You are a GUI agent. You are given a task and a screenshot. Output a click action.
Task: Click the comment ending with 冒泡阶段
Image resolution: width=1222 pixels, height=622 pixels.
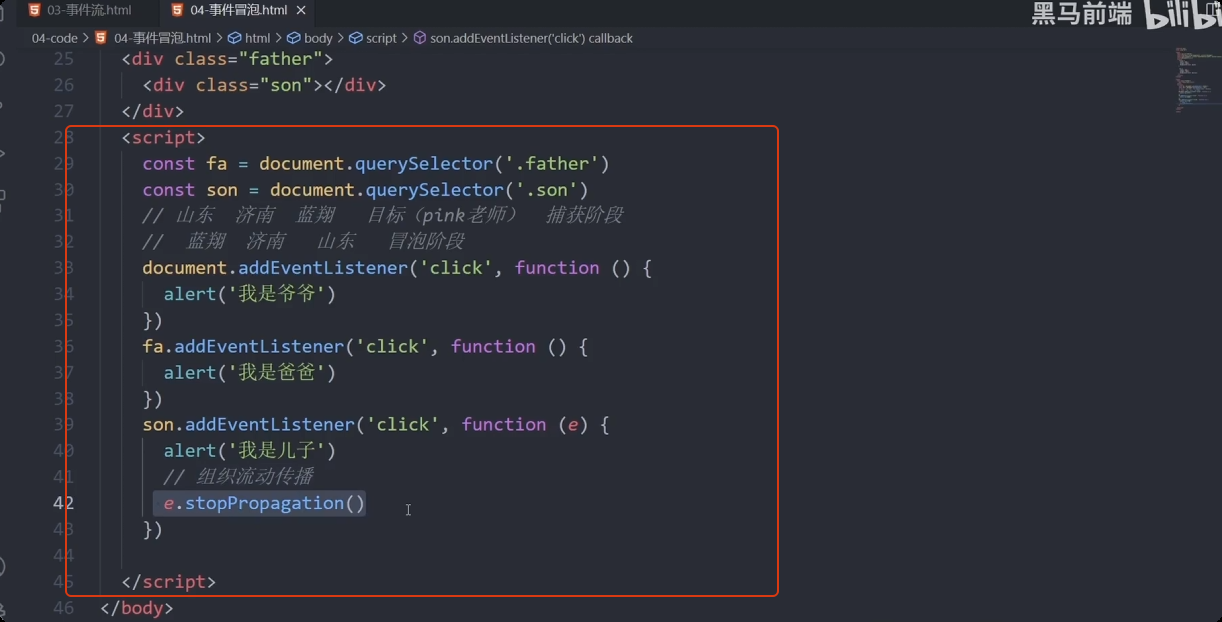point(303,242)
